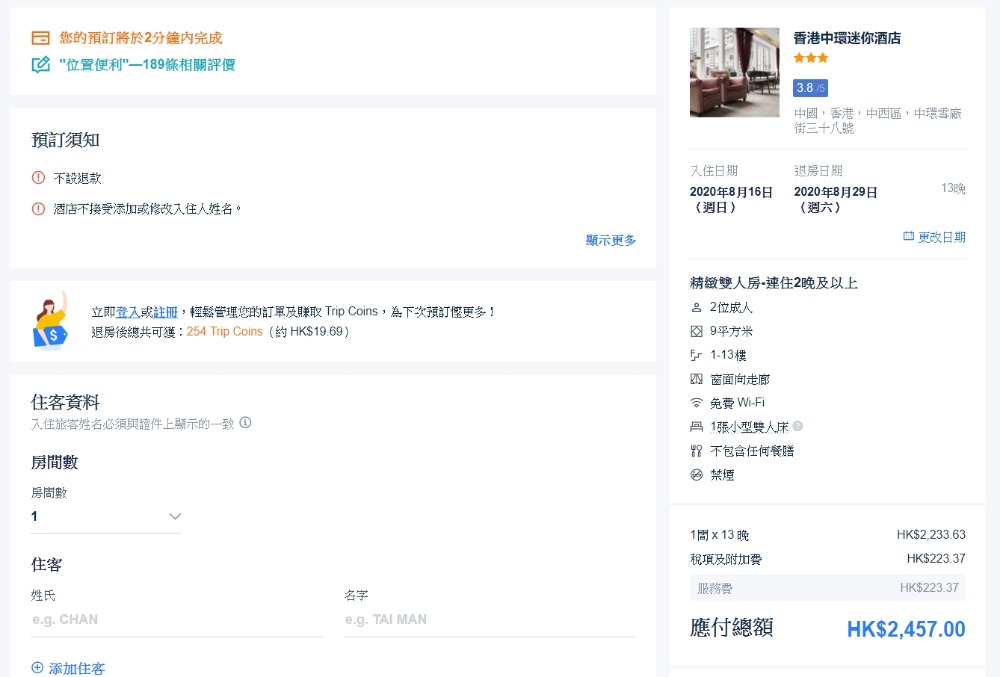Click the no-smoking icon beside 禁煙
The image size is (1000, 677).
[x=697, y=475]
